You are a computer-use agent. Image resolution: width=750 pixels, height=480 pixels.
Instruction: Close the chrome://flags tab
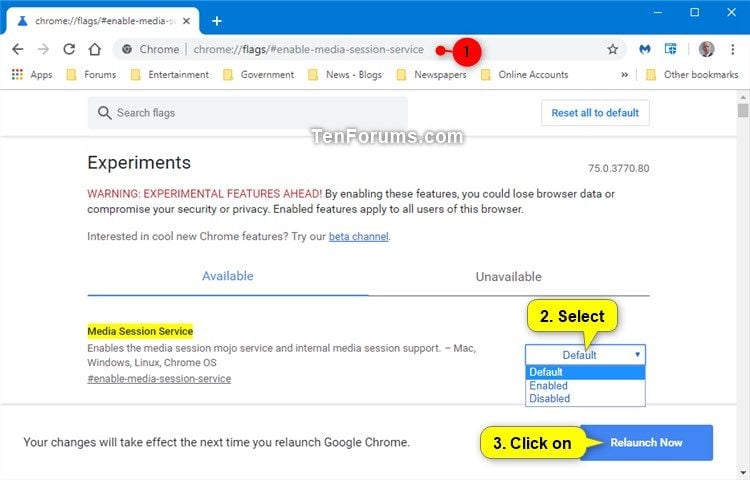tap(187, 21)
